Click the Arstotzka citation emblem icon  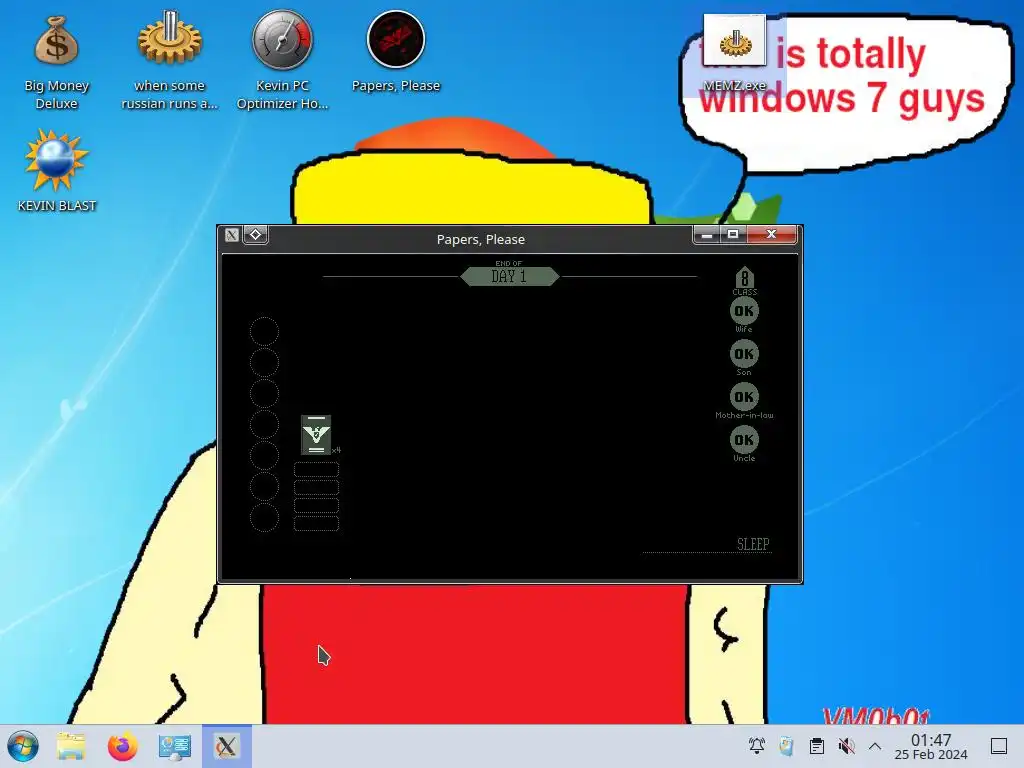(316, 434)
